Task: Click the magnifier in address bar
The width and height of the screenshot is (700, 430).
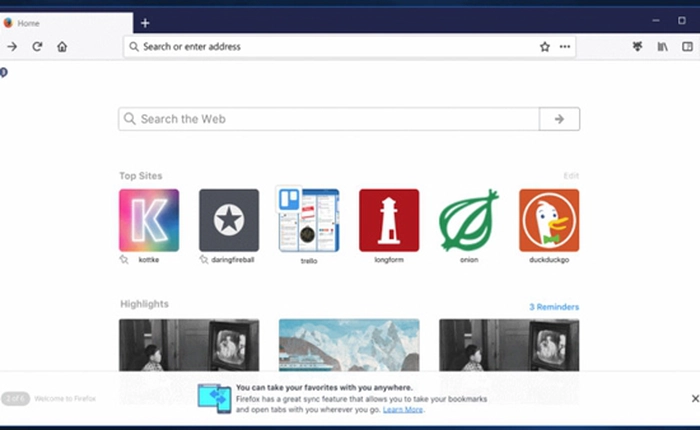Action: pyautogui.click(x=133, y=46)
